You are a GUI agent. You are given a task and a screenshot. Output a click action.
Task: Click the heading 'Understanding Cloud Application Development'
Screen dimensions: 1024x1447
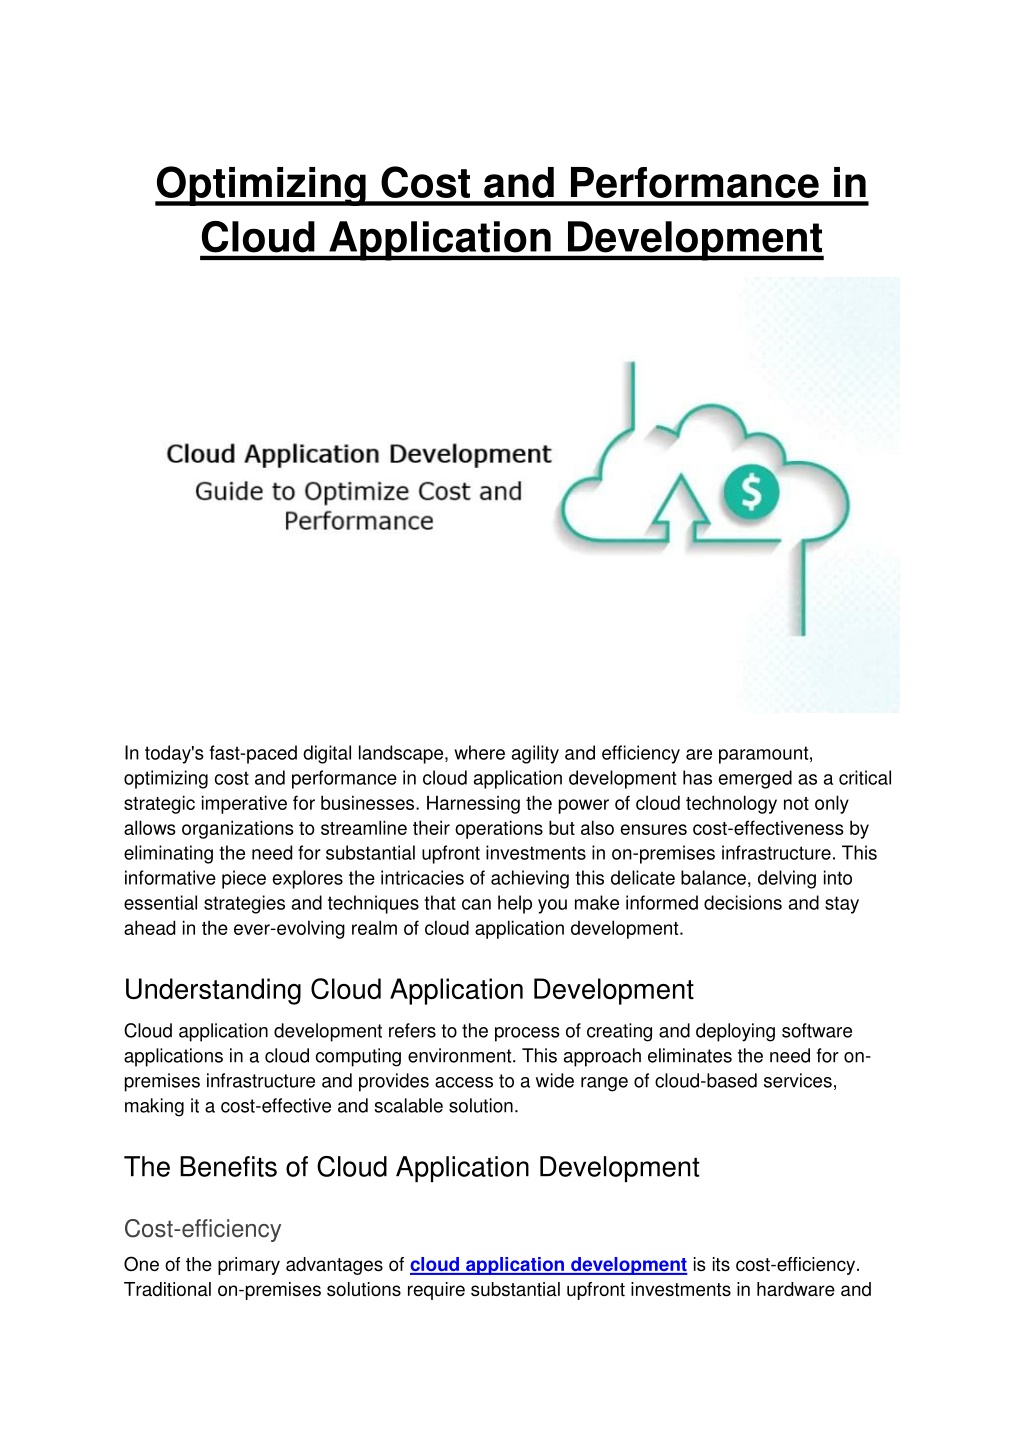408,990
